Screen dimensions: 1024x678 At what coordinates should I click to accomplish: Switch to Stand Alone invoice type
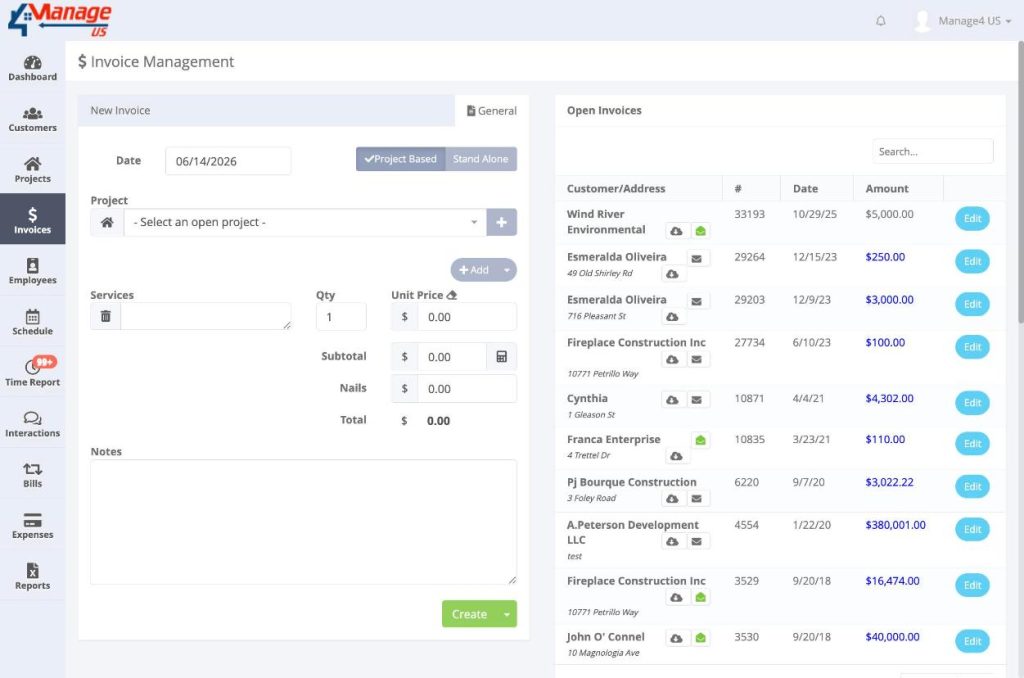[x=481, y=159]
